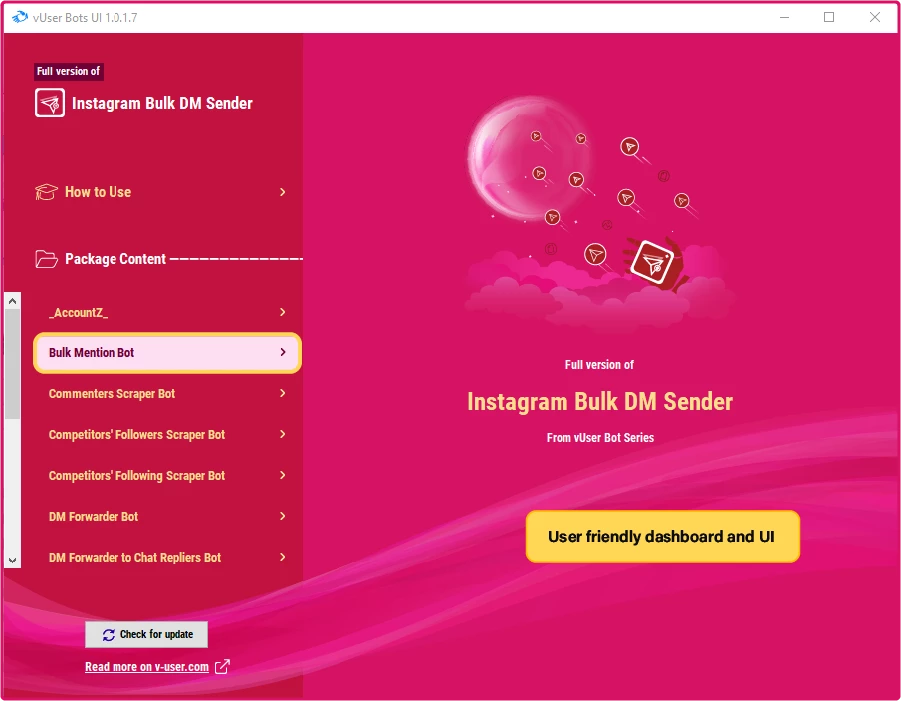
Task: Open the _AccountZ_ chevron arrow
Action: [x=283, y=312]
